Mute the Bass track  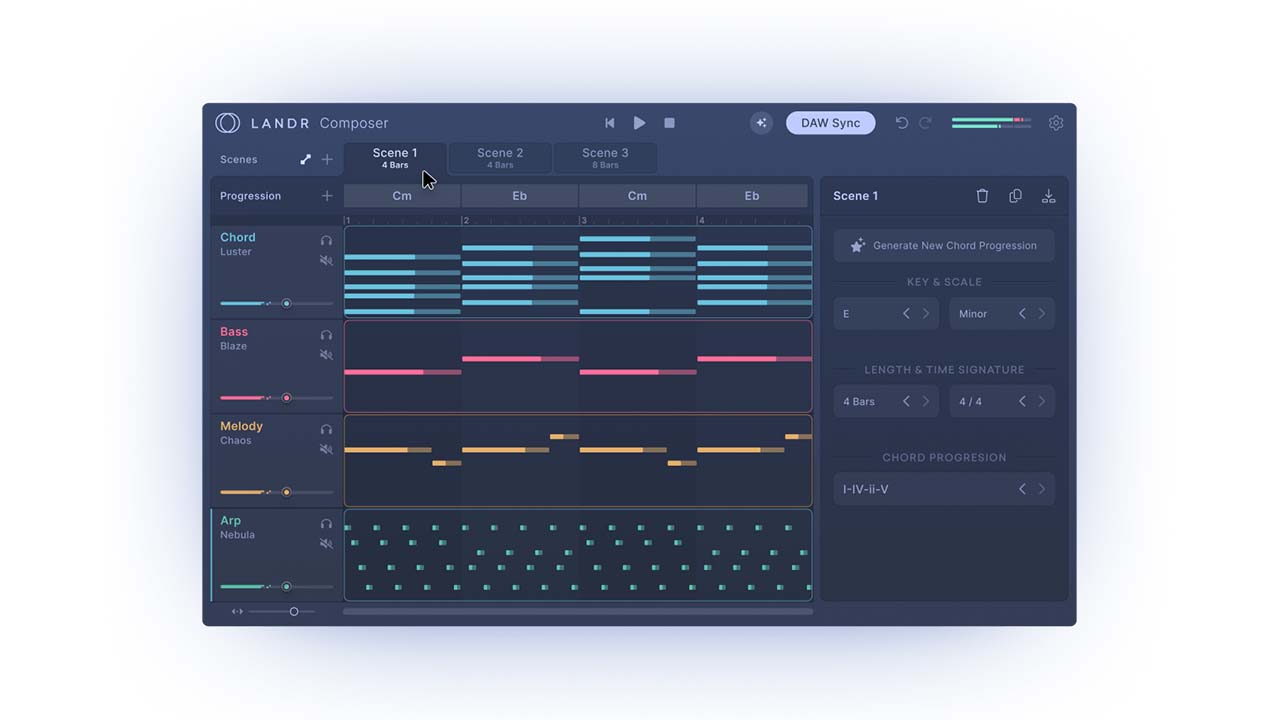pyautogui.click(x=326, y=355)
